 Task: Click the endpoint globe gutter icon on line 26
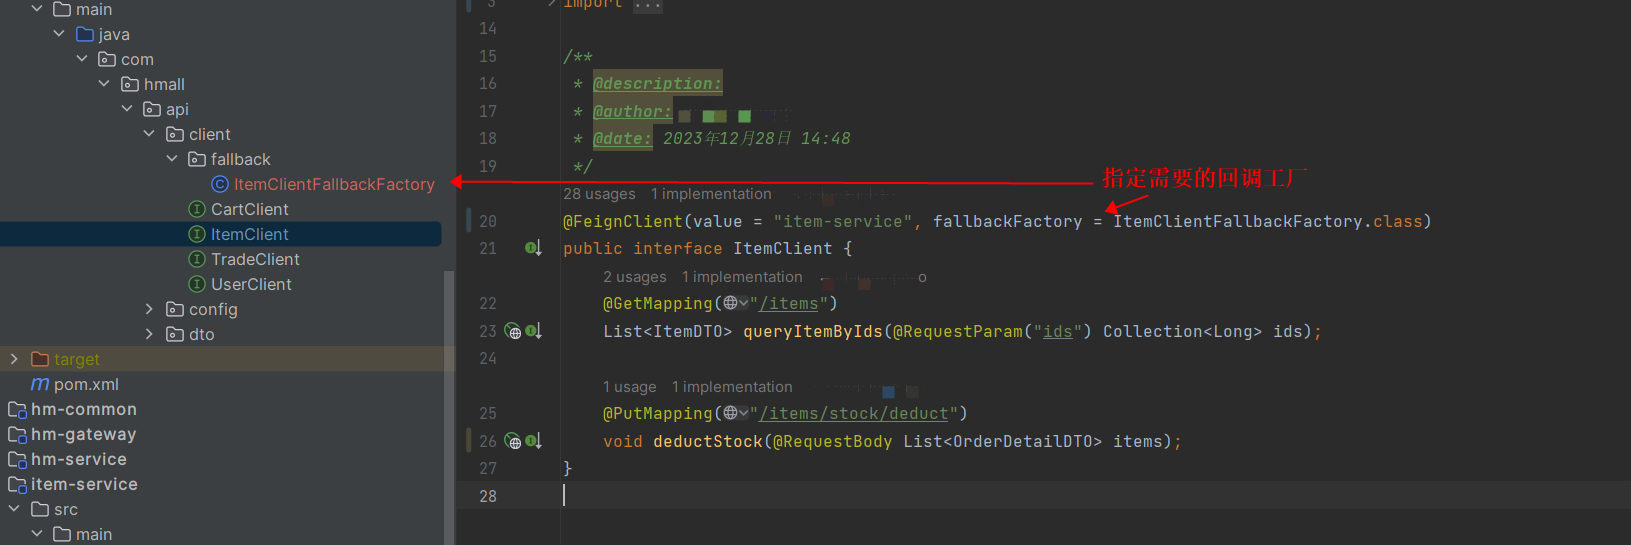click(513, 441)
